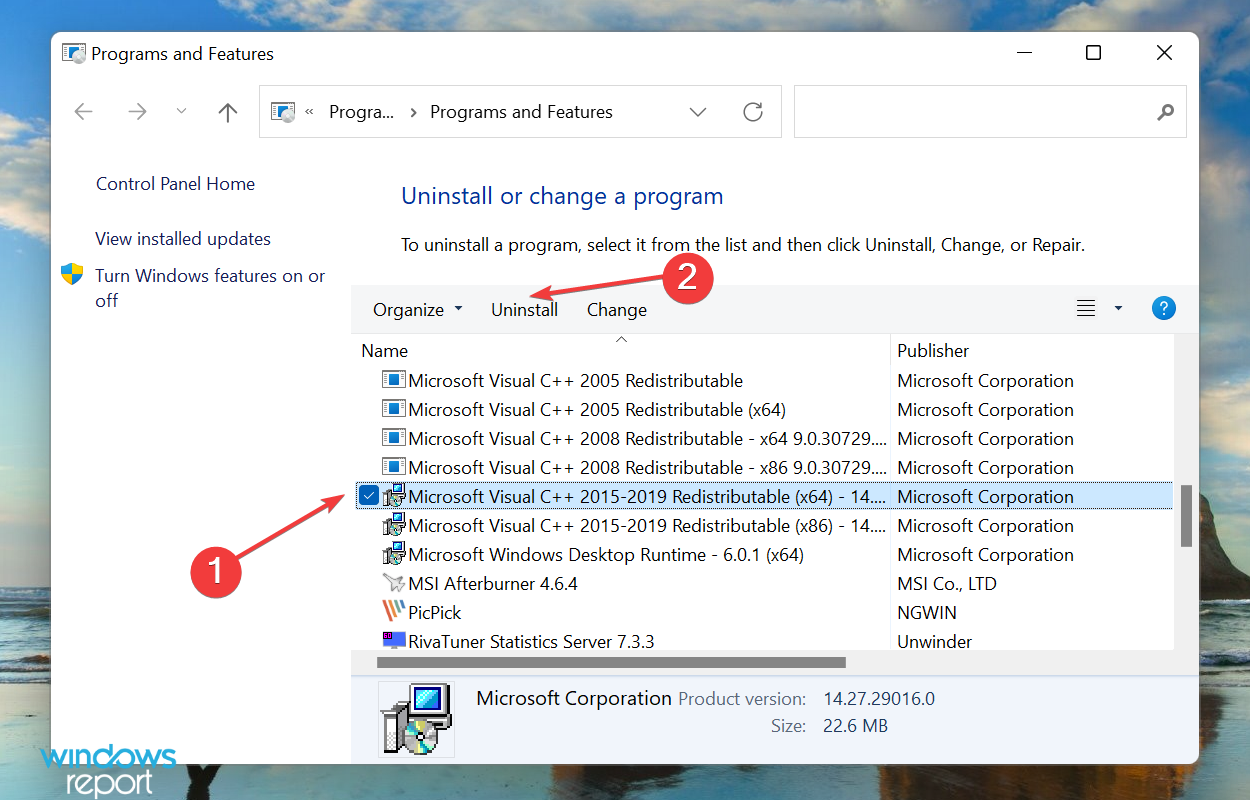Click the Windows Desktop Runtime icon
Screen dimensions: 1250x800
coord(394,555)
